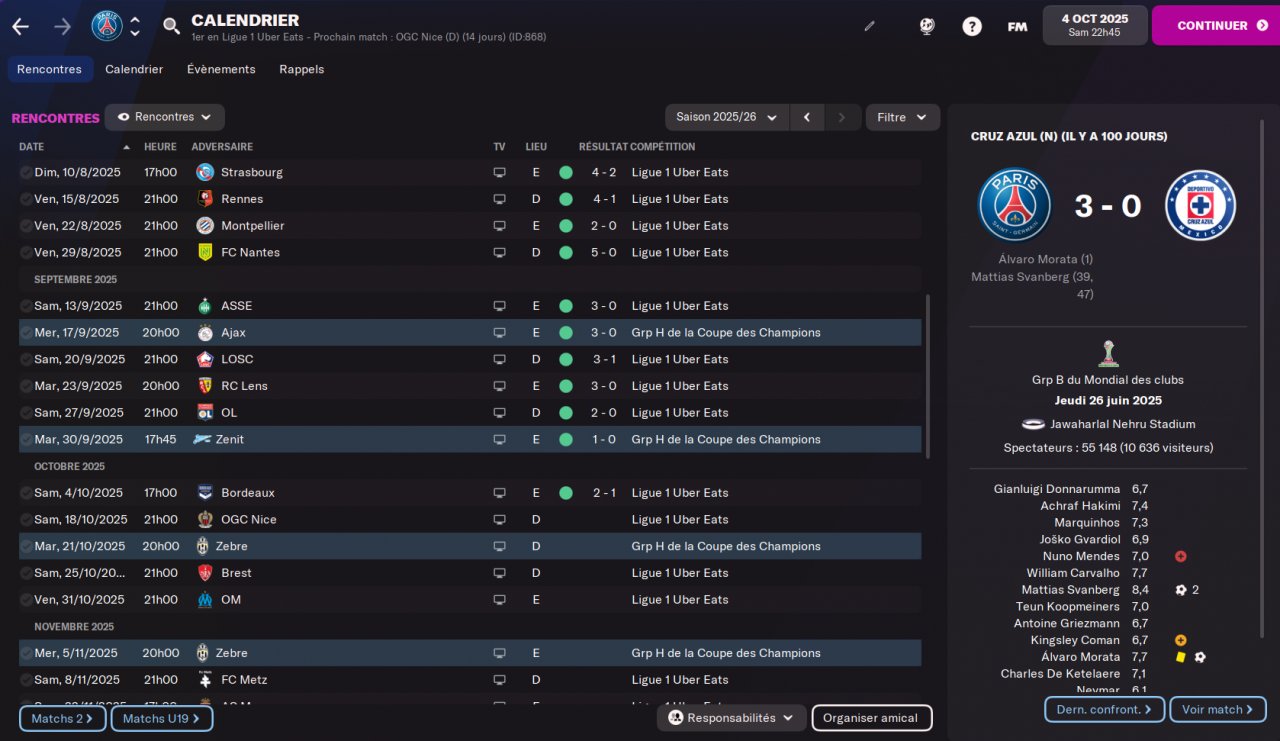Click the Club World Cup trophy icon
1280x741 pixels.
(x=1107, y=353)
